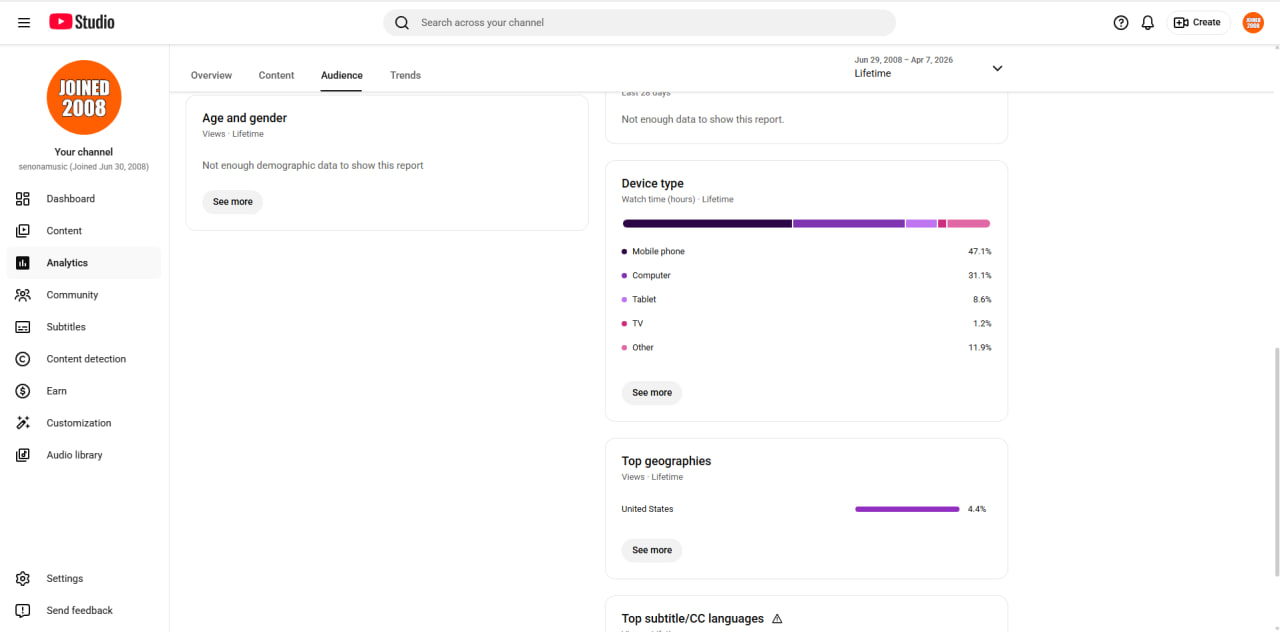Click the Top subtitle/CC languages heading
The width and height of the screenshot is (1280, 632).
(x=693, y=619)
